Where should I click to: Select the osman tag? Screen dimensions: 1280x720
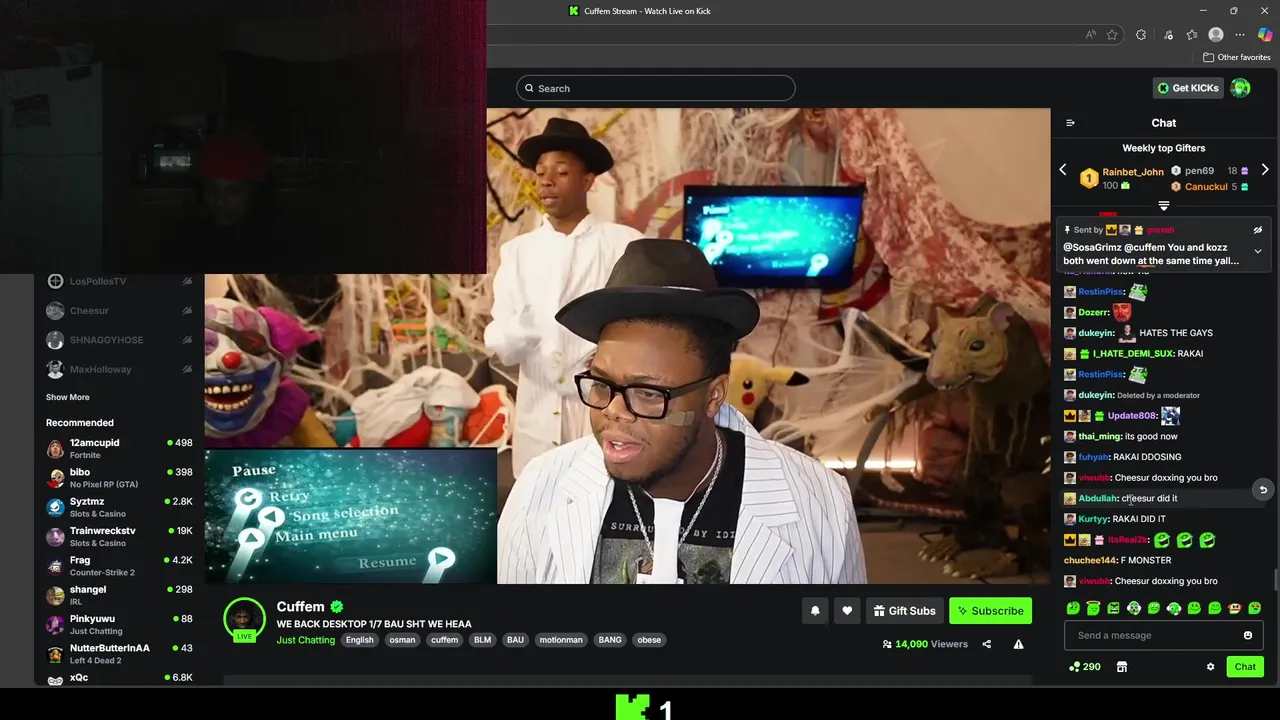402,640
